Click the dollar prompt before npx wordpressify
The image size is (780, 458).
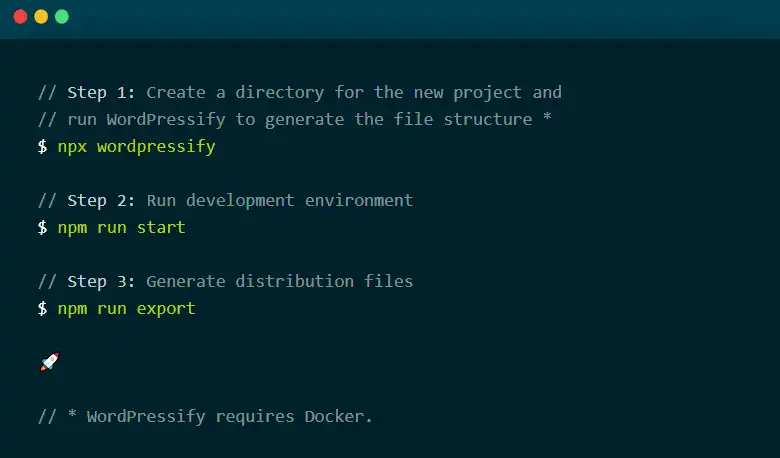coord(43,147)
